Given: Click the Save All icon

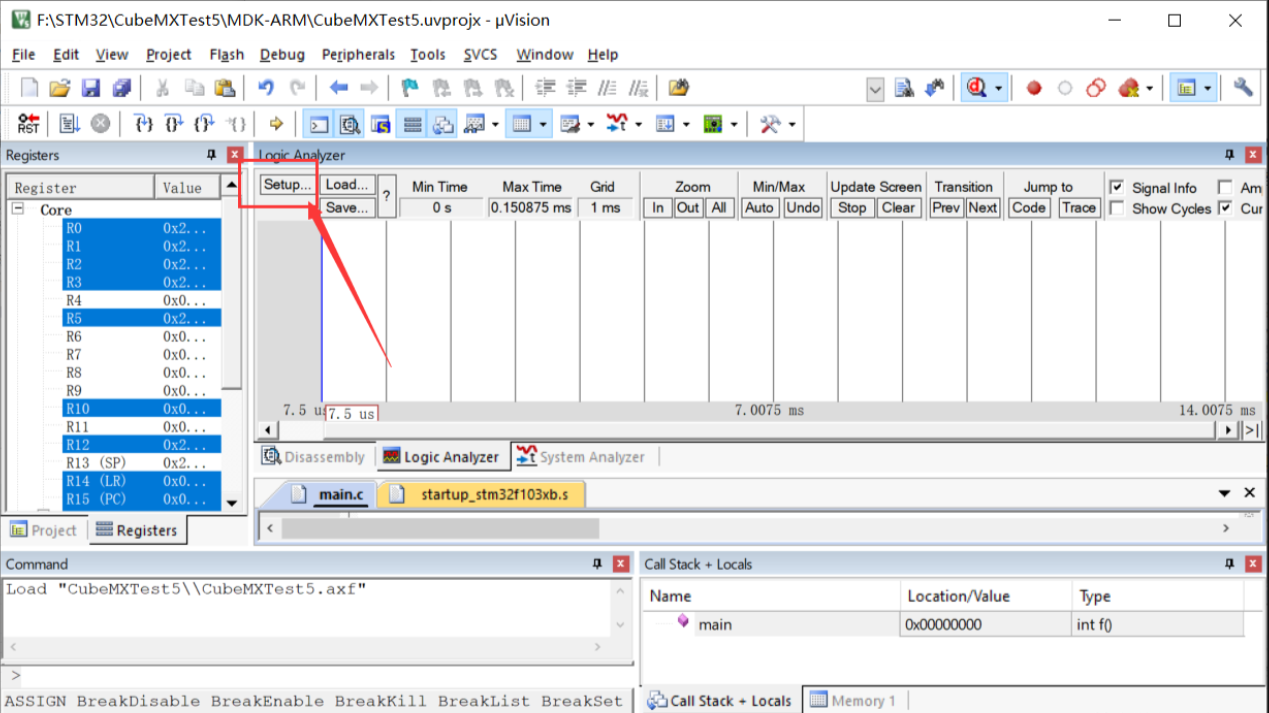Looking at the screenshot, I should point(122,88).
